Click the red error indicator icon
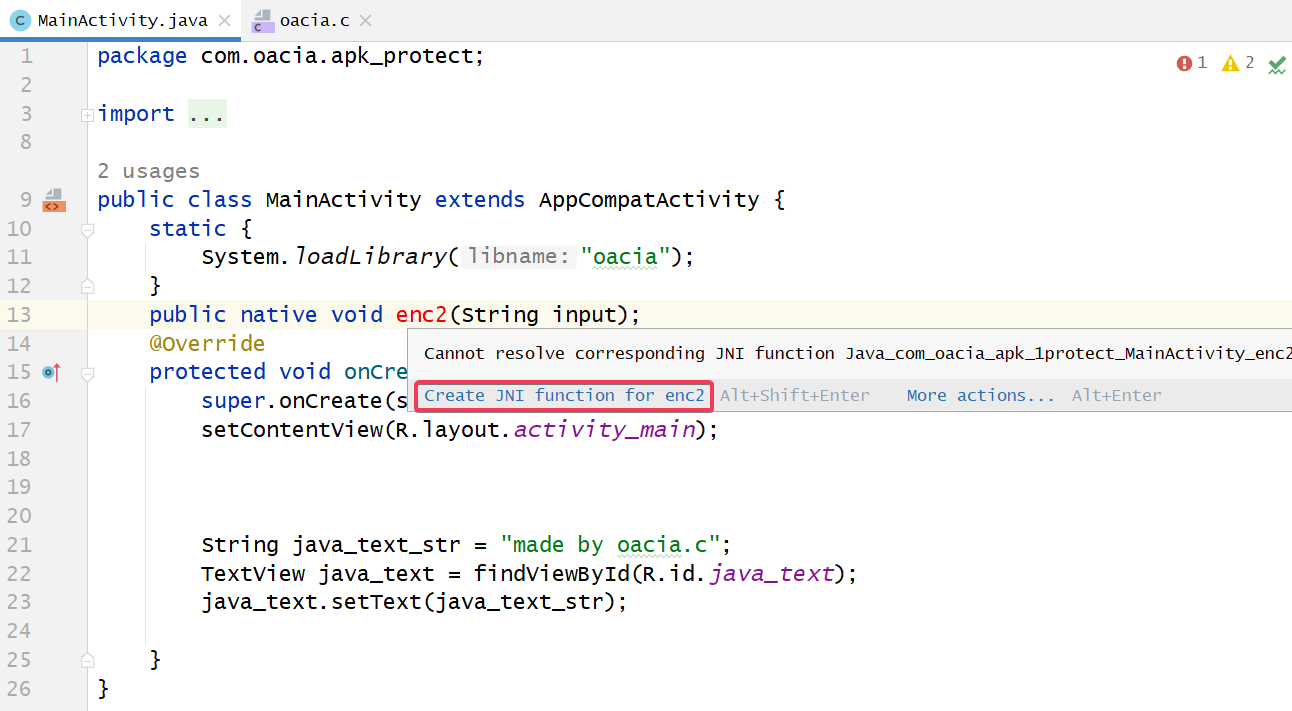Screen dimensions: 1292x711 [x=1184, y=63]
